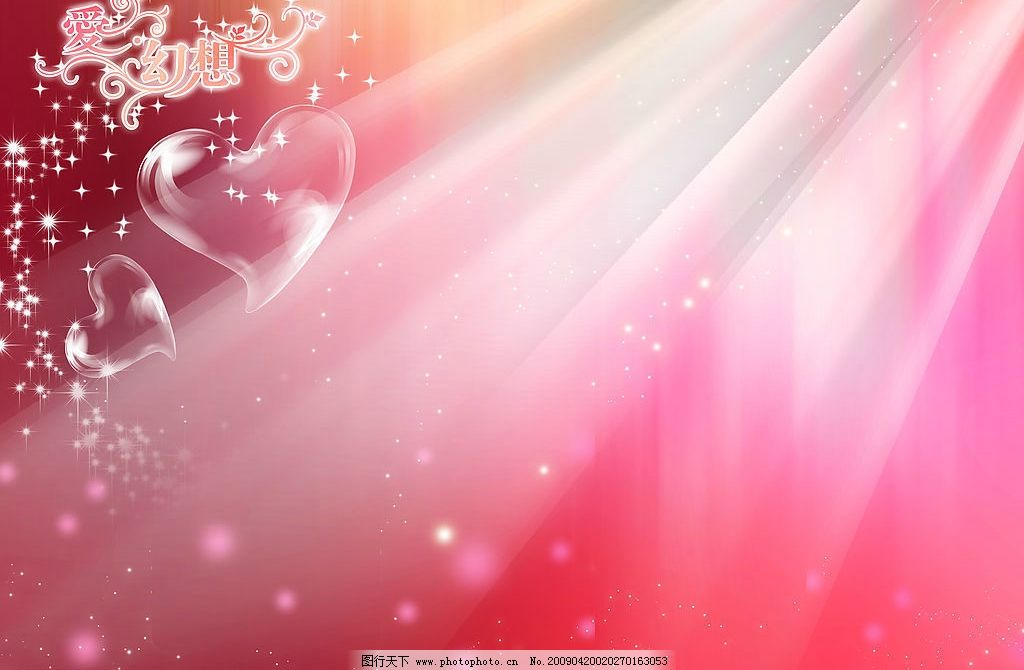The width and height of the screenshot is (1024, 670).
Task: Click the swirl flourish left of 爱
Action: [50, 68]
